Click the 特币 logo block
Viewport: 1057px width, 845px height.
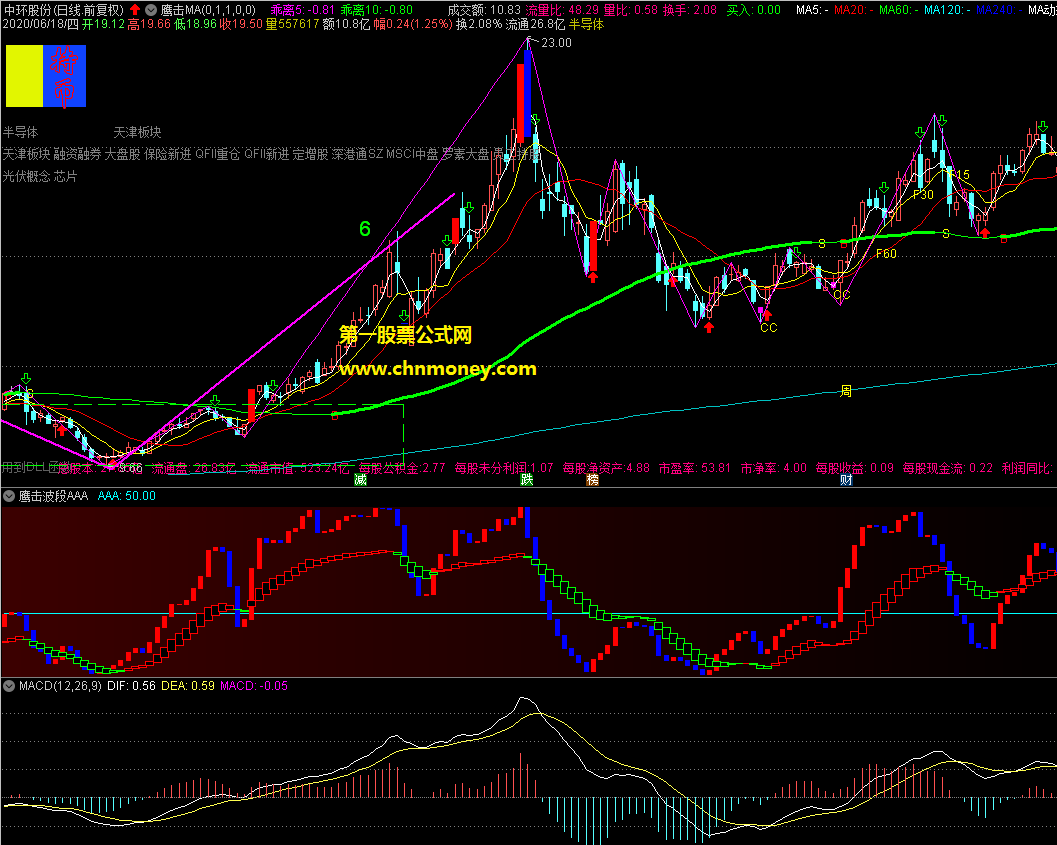46,76
